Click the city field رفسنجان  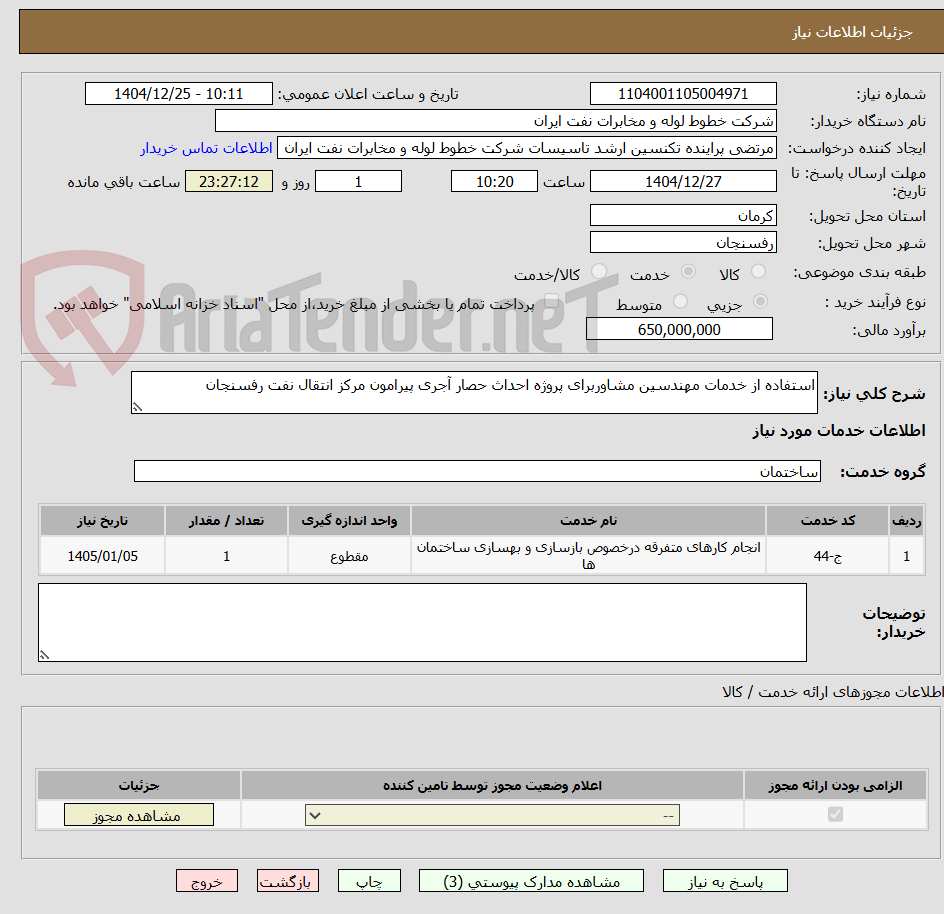683,243
